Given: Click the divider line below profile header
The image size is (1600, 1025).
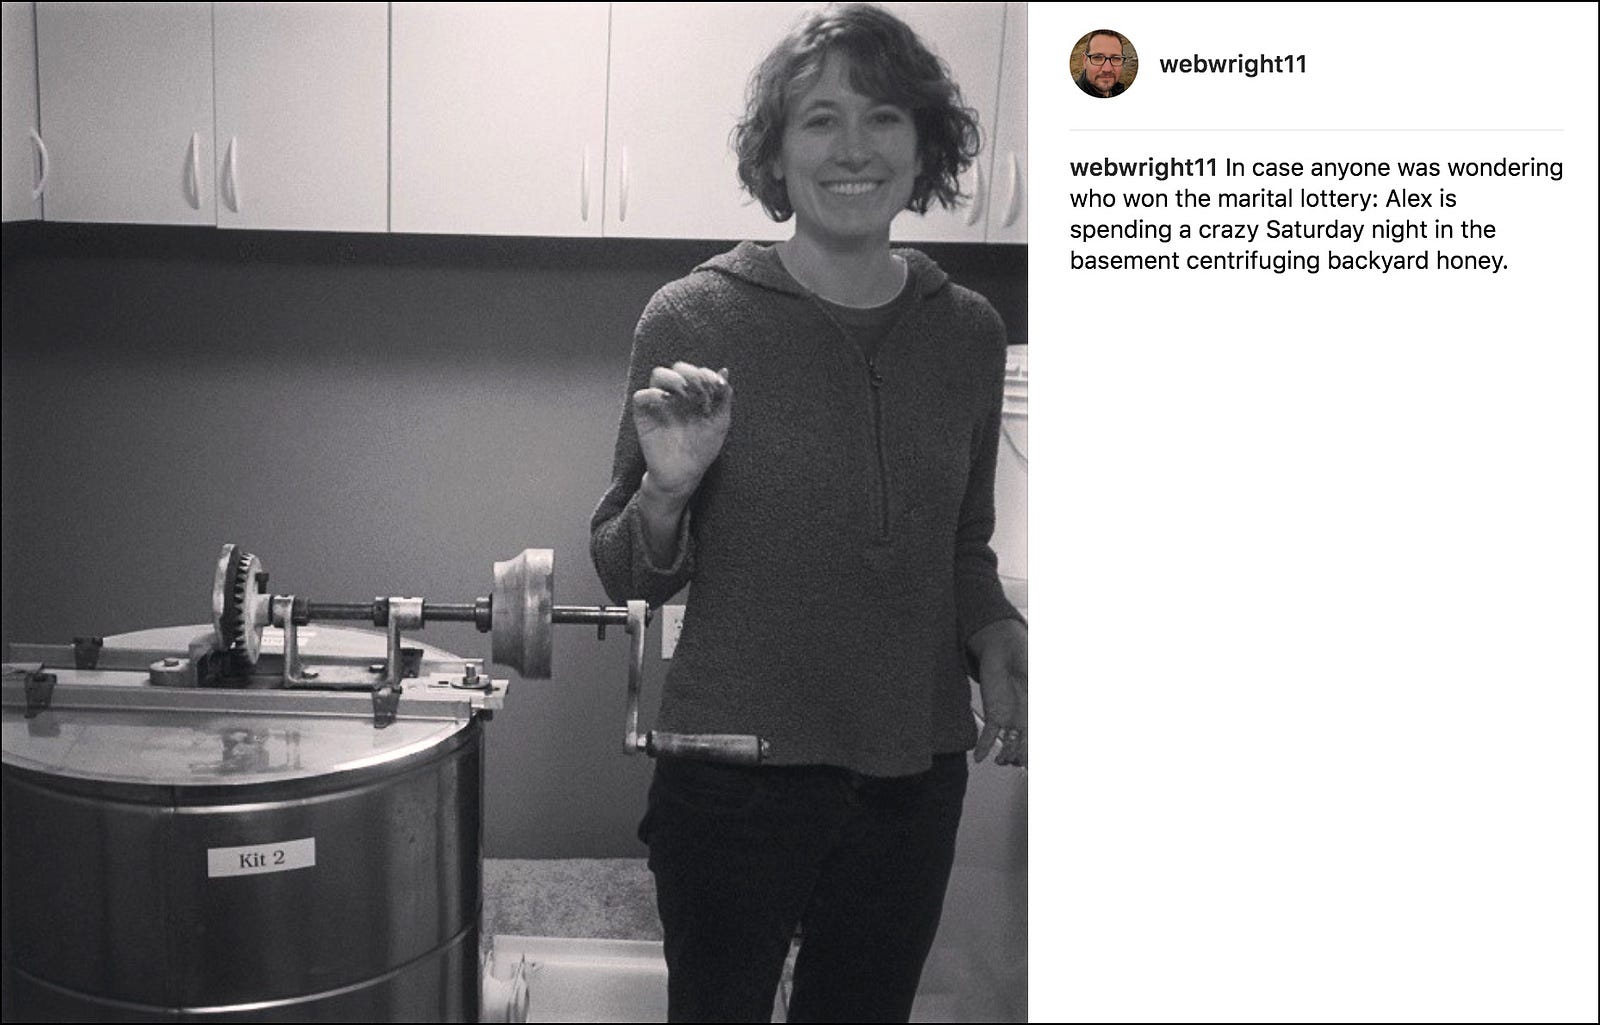Looking at the screenshot, I should [1316, 130].
